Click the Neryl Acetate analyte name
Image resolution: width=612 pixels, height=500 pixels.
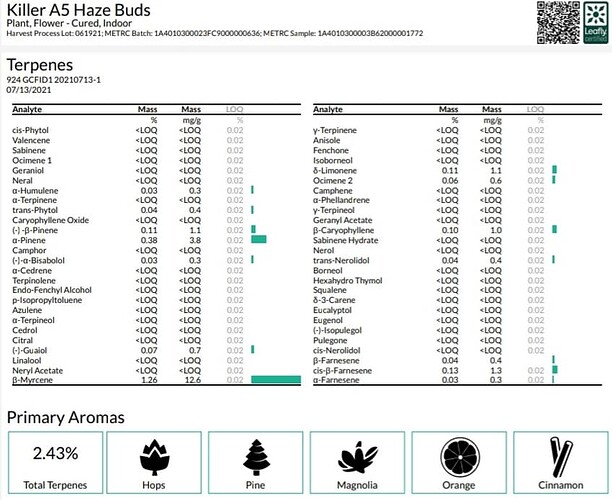click(x=37, y=370)
